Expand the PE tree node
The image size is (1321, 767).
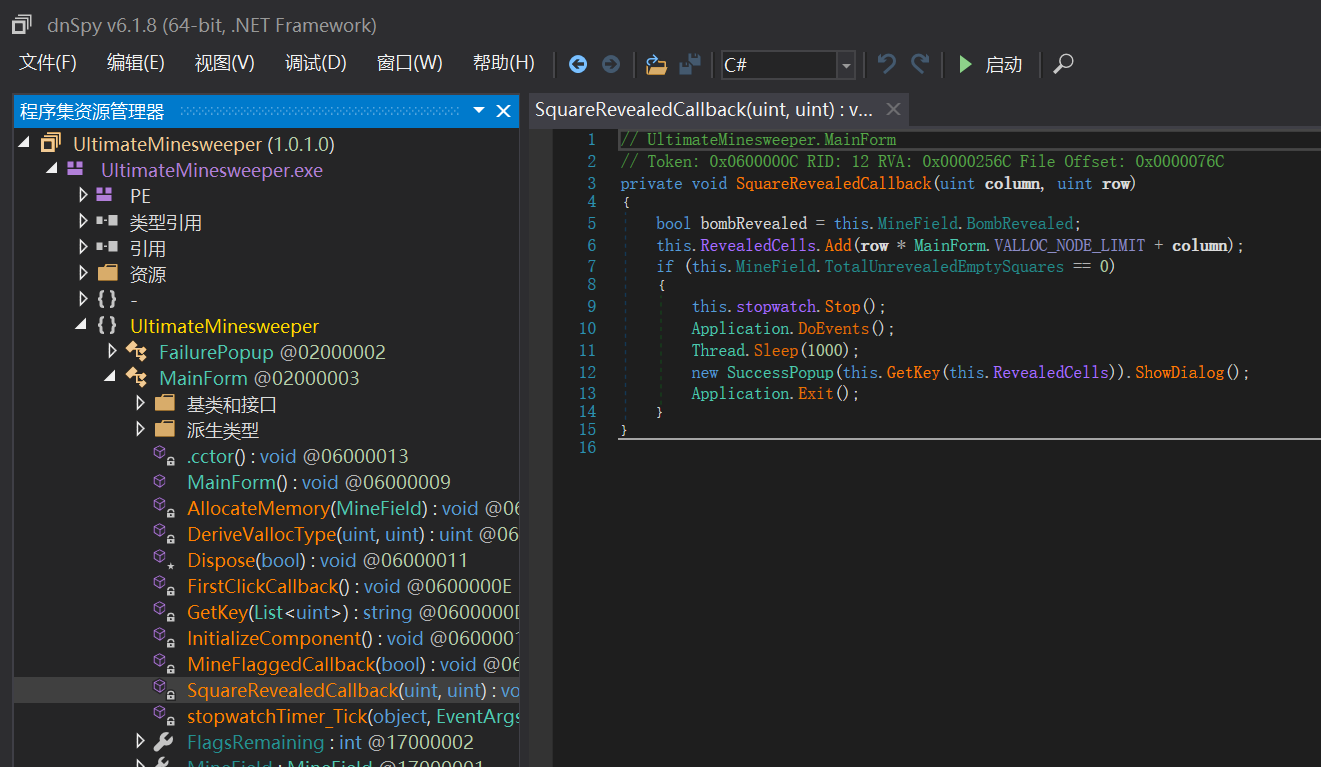(83, 195)
